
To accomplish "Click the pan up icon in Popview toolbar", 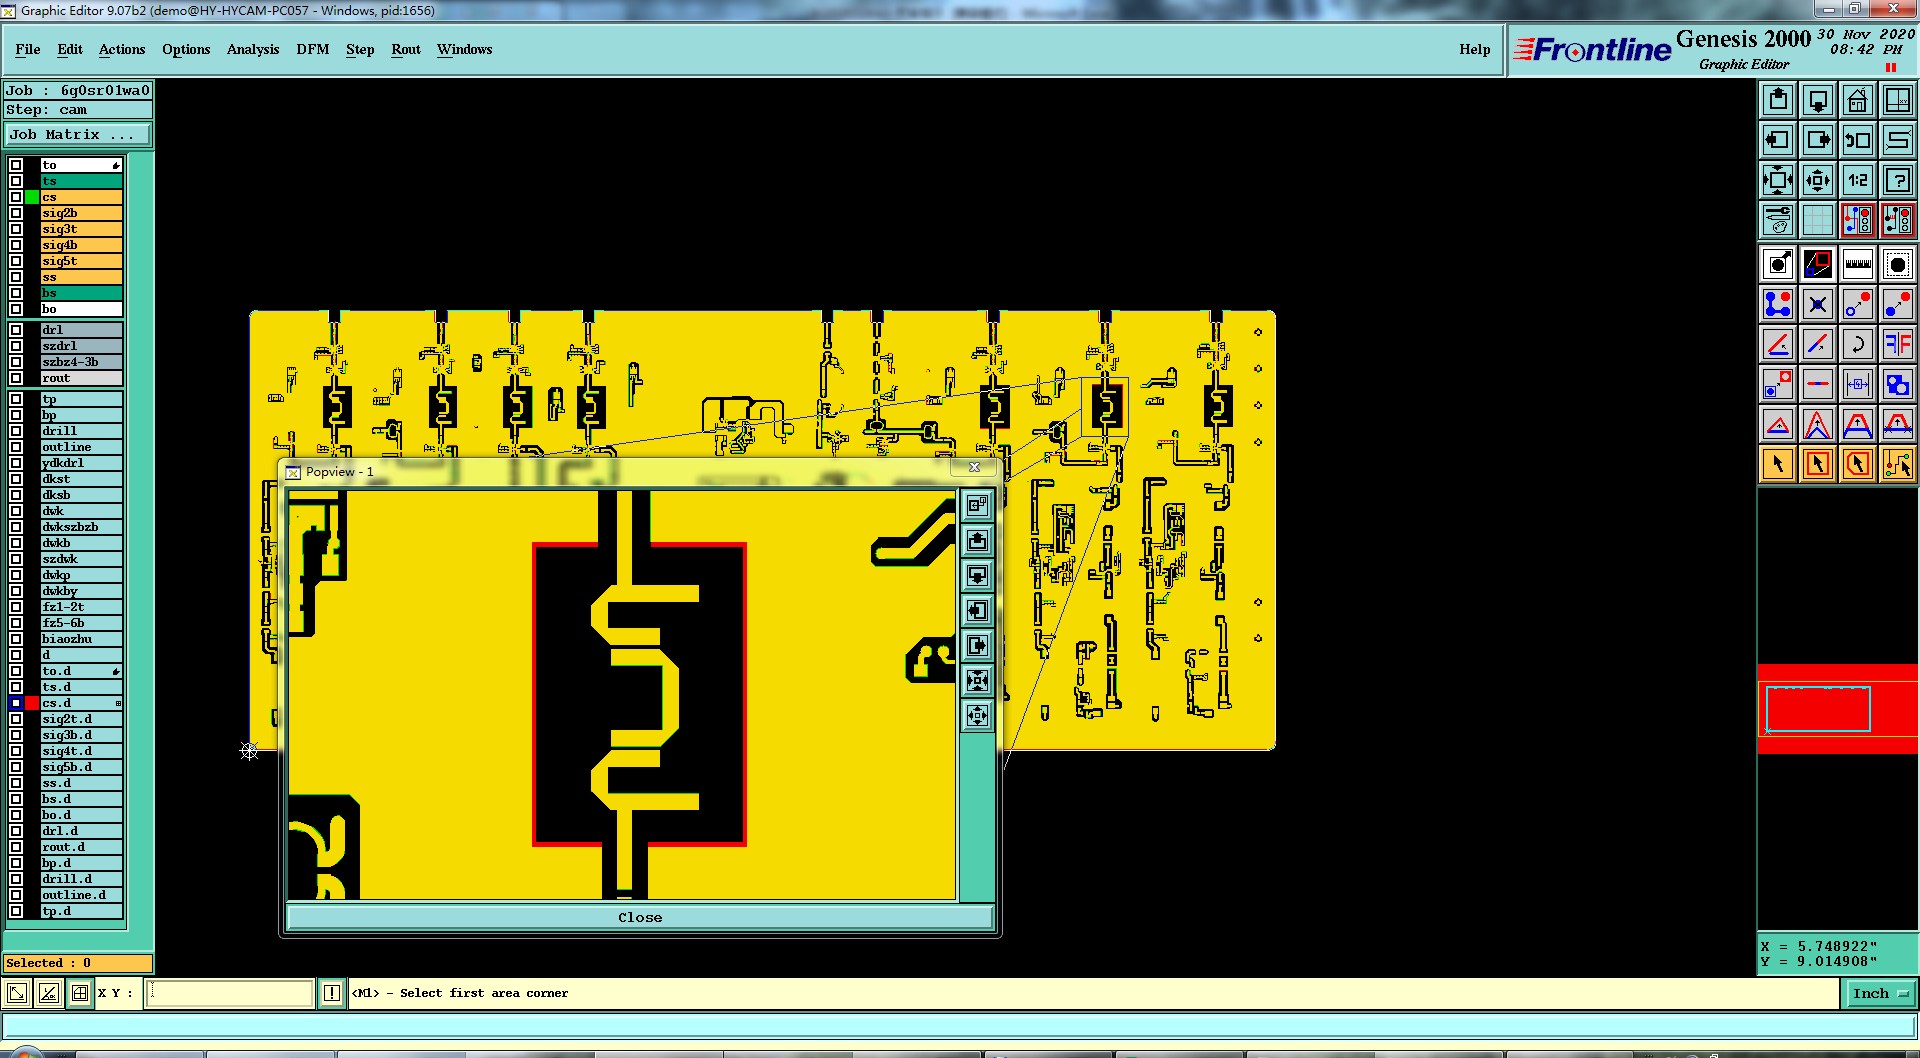I will 977,541.
